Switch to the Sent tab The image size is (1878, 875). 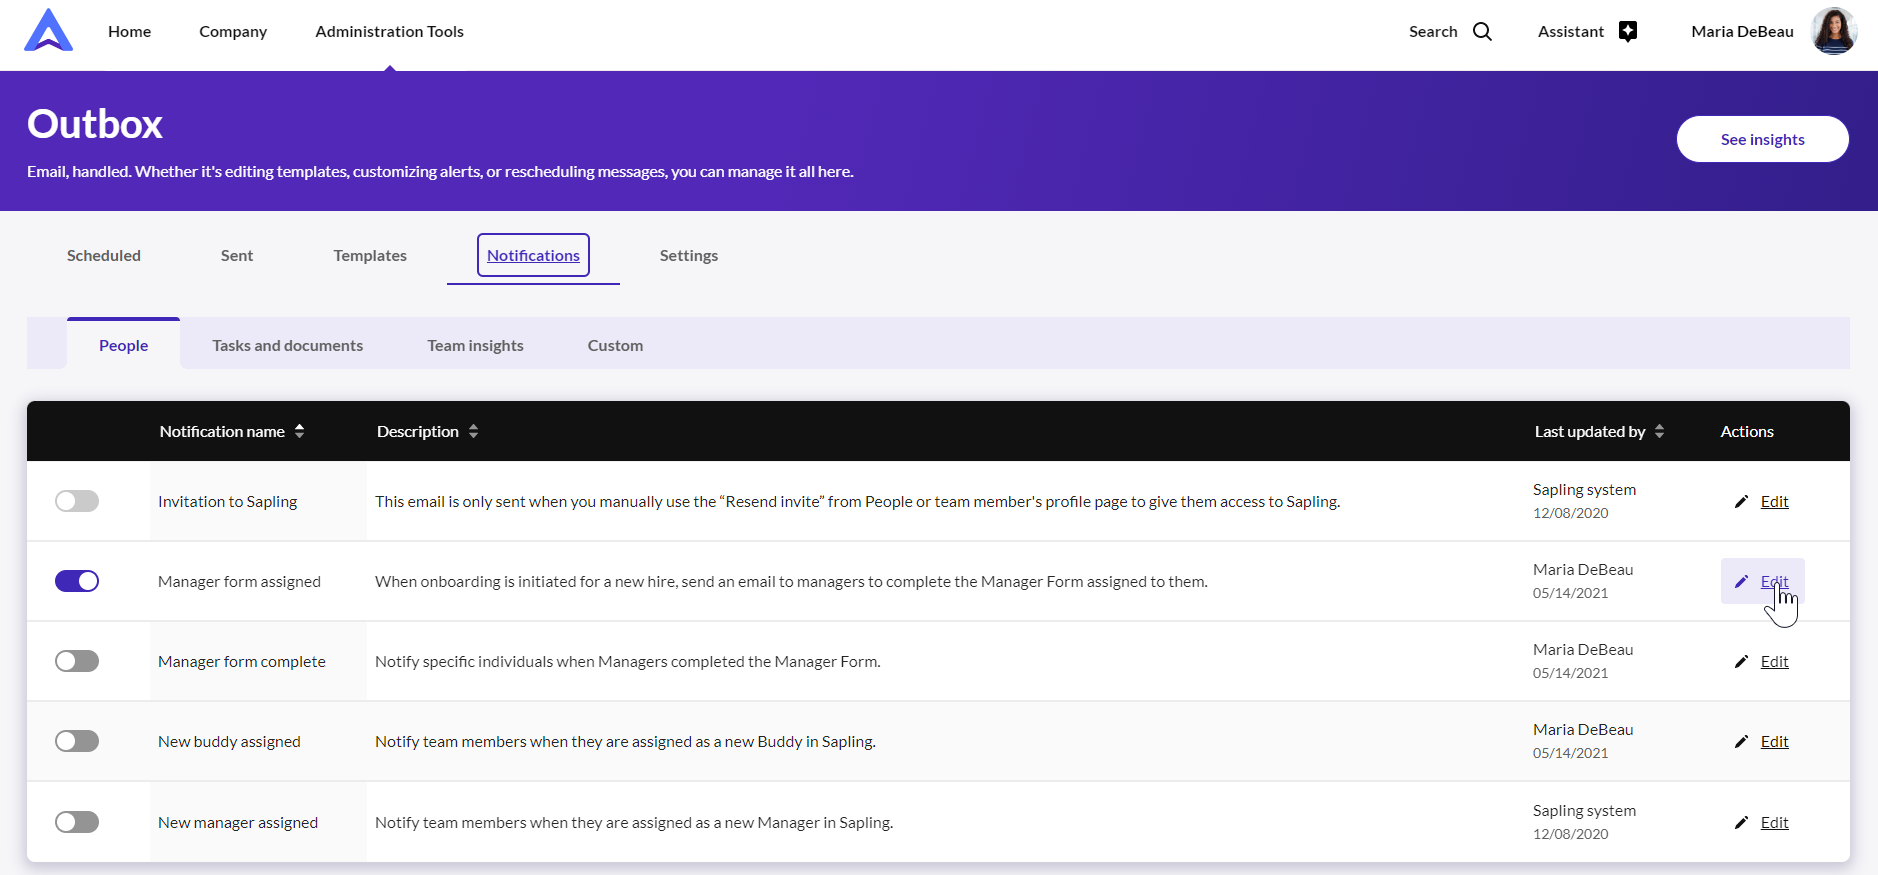click(237, 256)
